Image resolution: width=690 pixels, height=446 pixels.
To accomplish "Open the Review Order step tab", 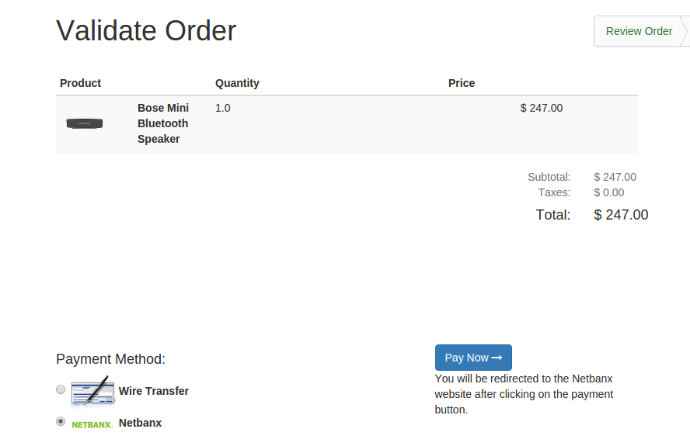I will [639, 31].
